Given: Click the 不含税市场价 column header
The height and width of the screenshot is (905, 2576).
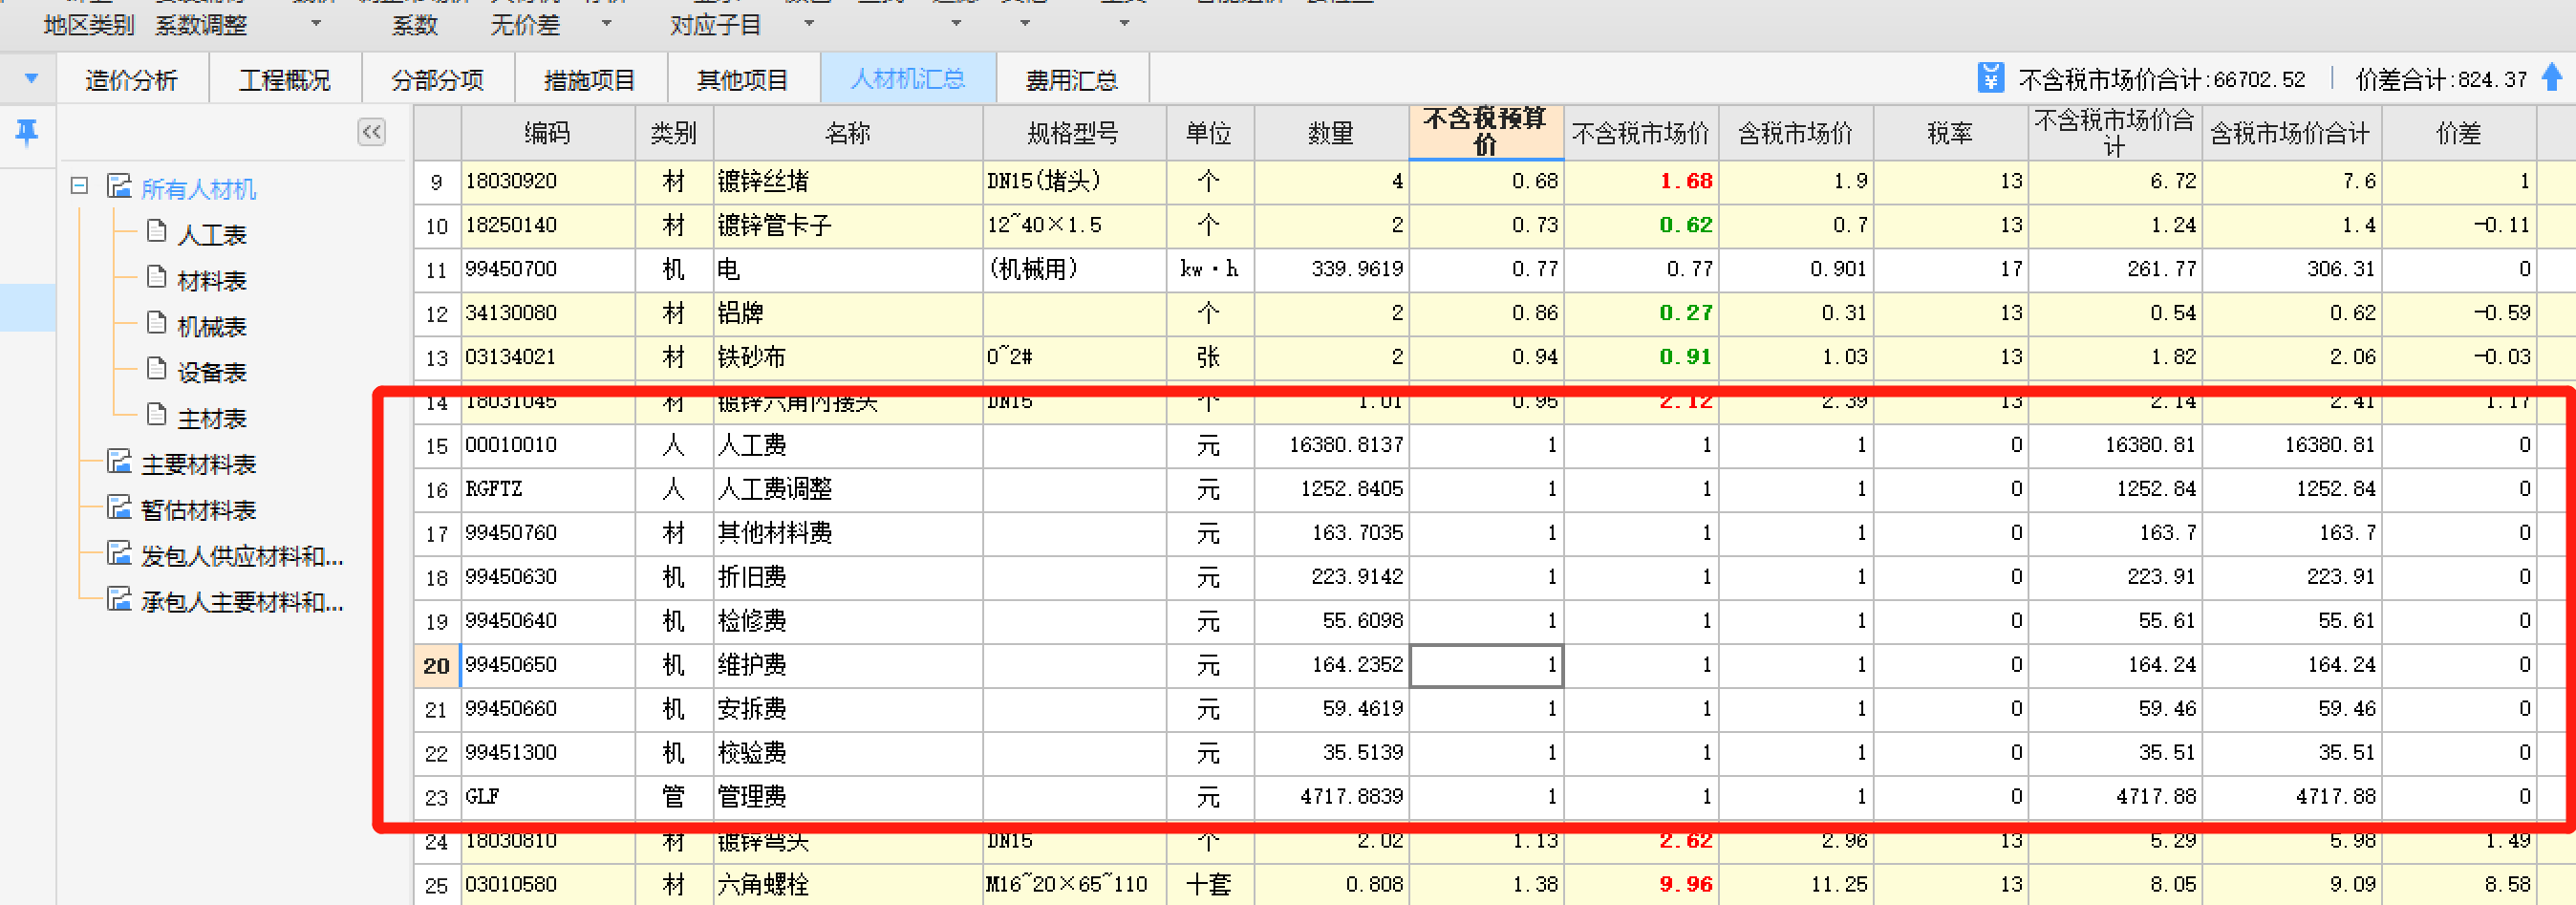Looking at the screenshot, I should pyautogui.click(x=1640, y=133).
